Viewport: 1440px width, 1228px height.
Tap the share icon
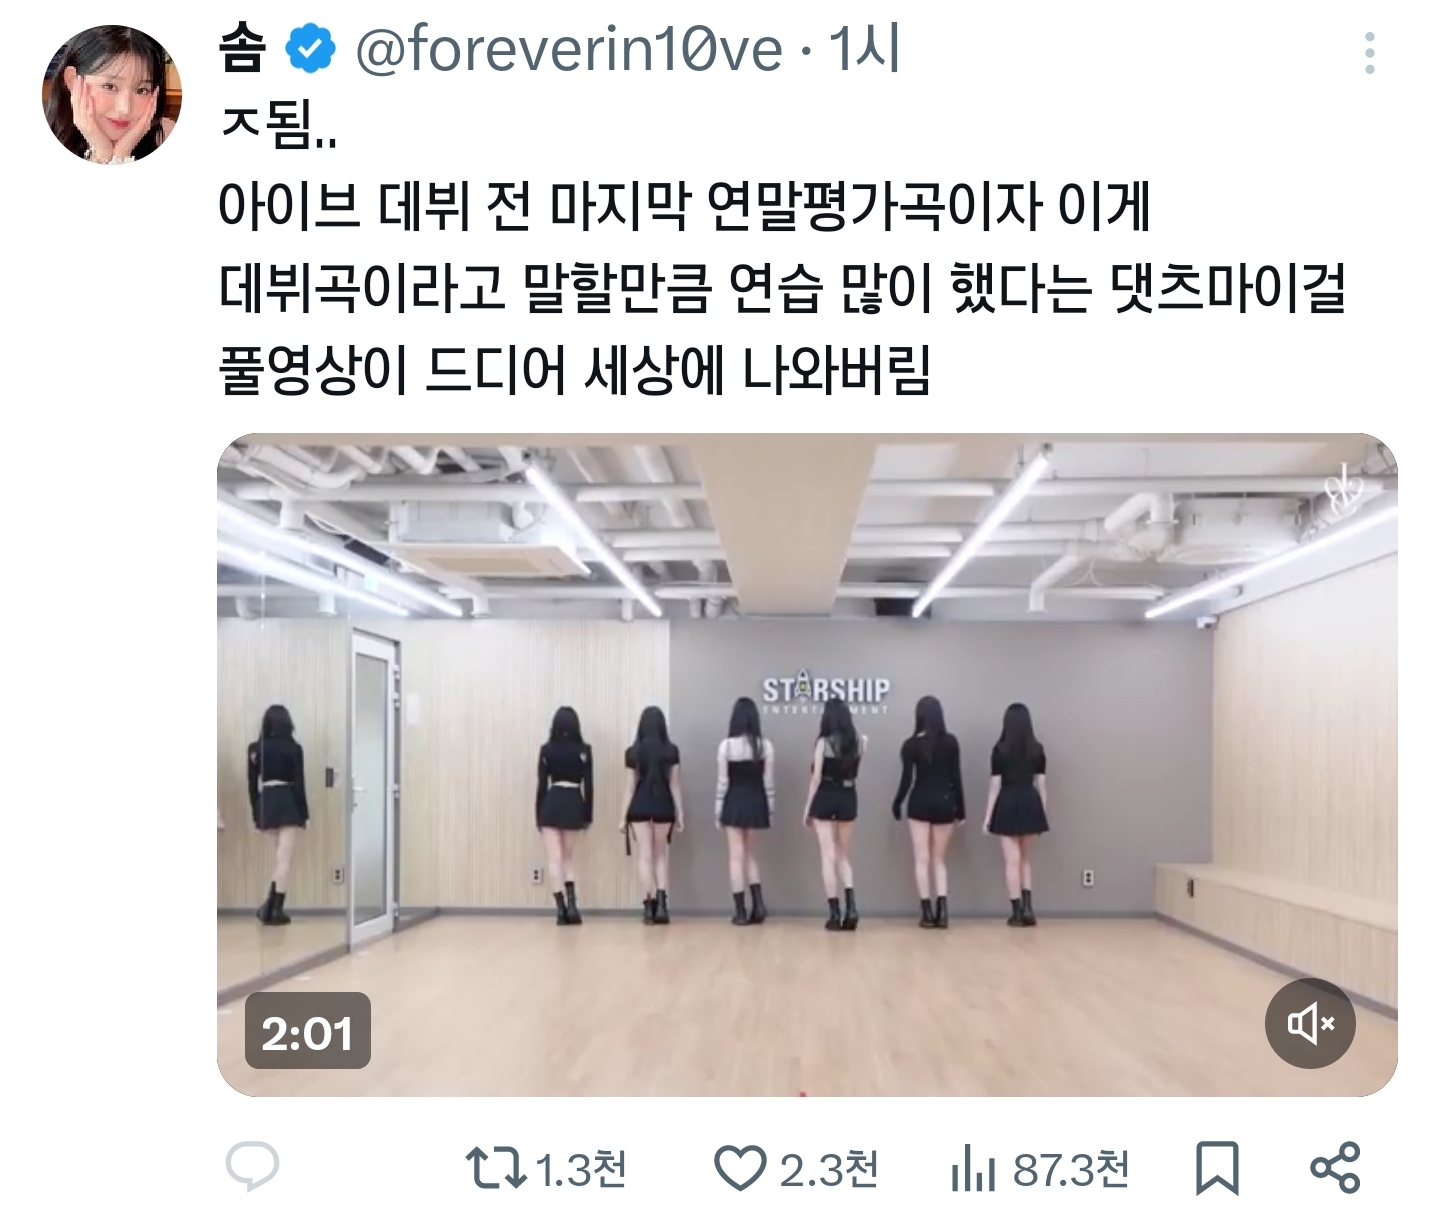click(x=1335, y=1168)
